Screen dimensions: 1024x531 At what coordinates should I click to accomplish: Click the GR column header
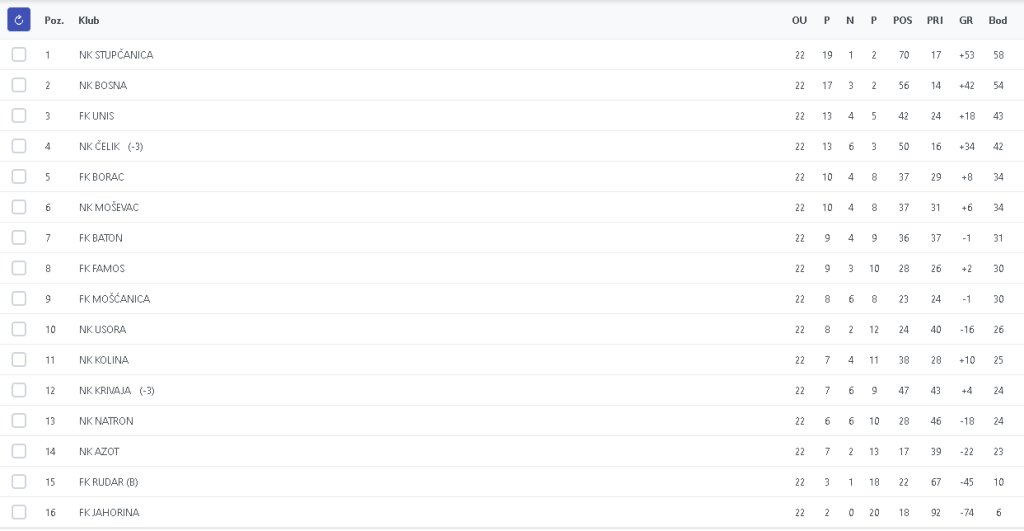(x=965, y=21)
